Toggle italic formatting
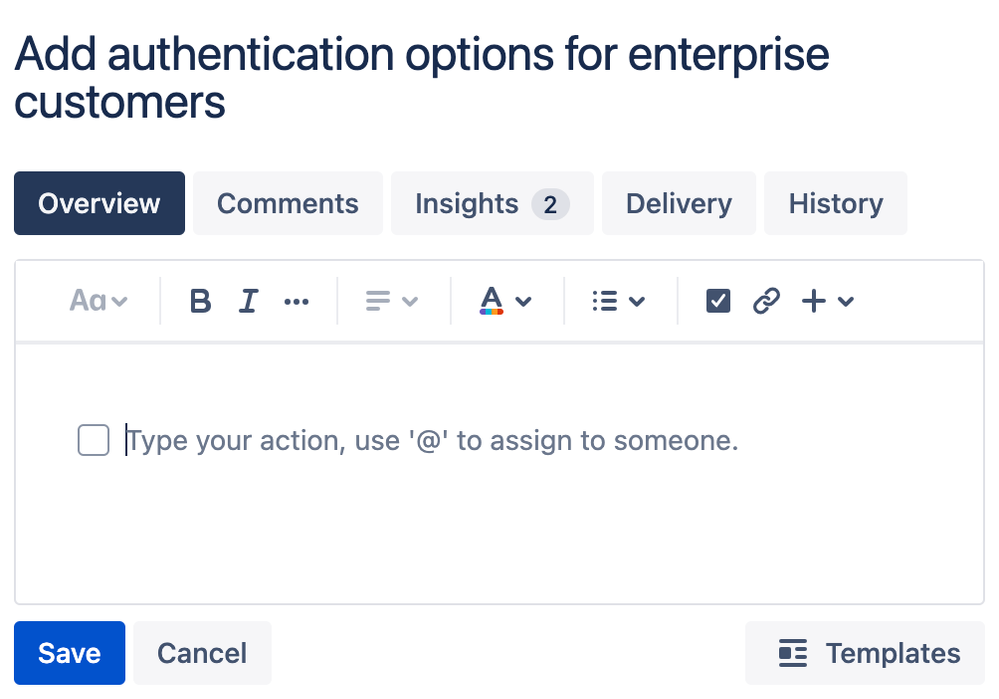The image size is (999, 699). (x=248, y=300)
